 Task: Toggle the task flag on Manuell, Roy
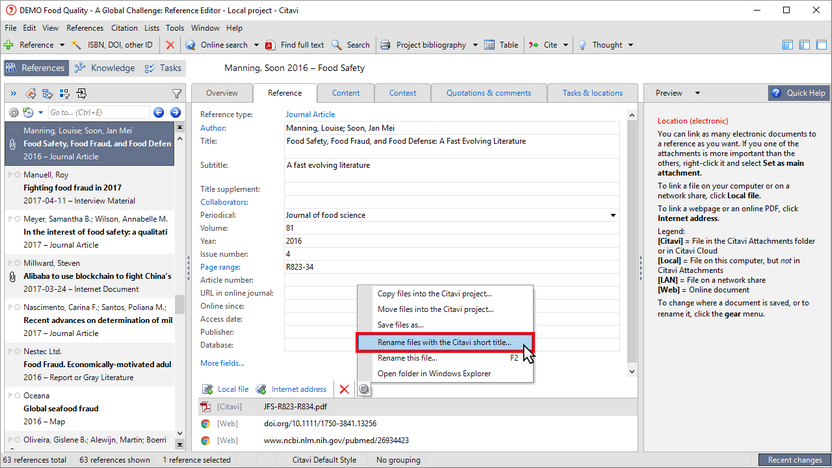(x=10, y=175)
